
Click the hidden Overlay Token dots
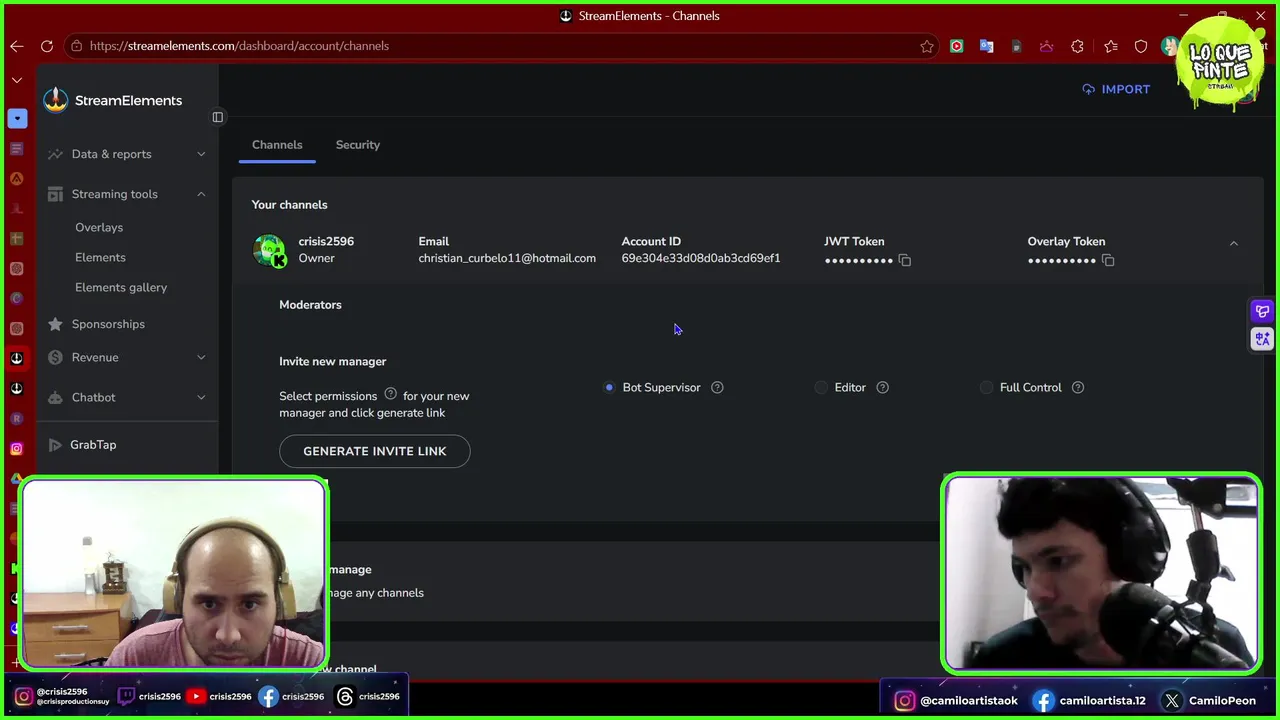pyautogui.click(x=1062, y=261)
